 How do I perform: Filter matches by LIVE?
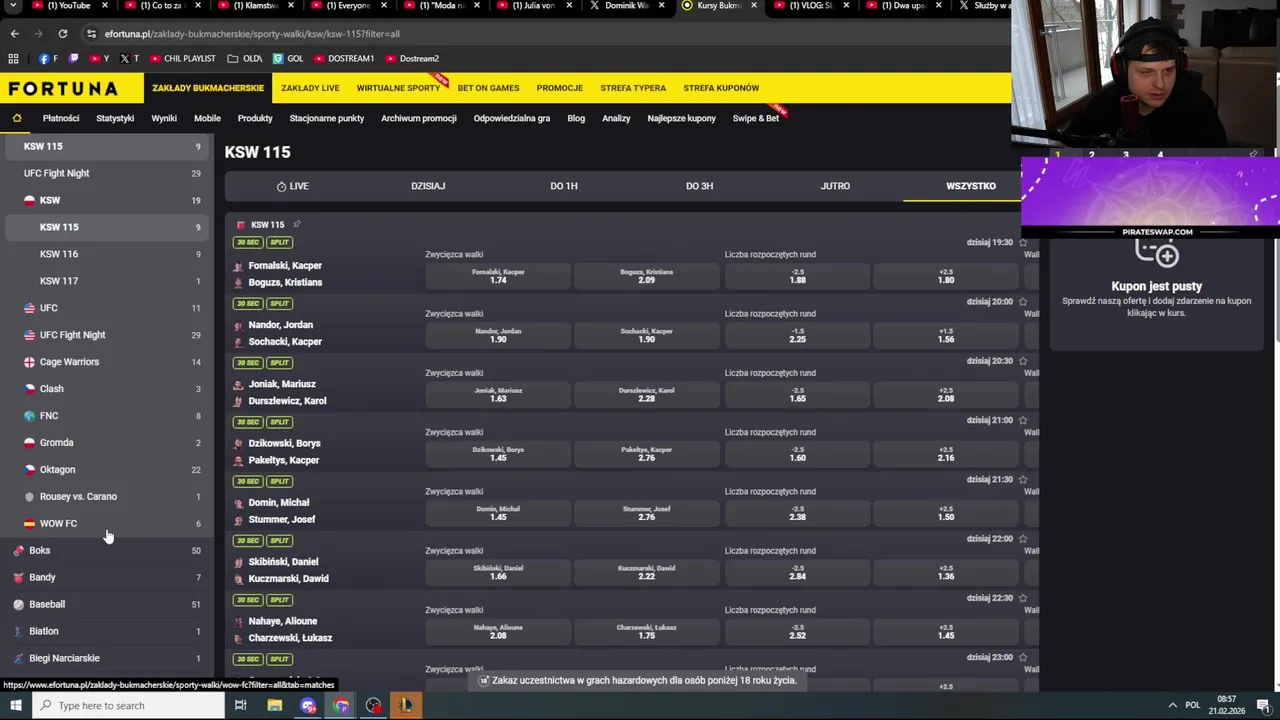point(292,186)
